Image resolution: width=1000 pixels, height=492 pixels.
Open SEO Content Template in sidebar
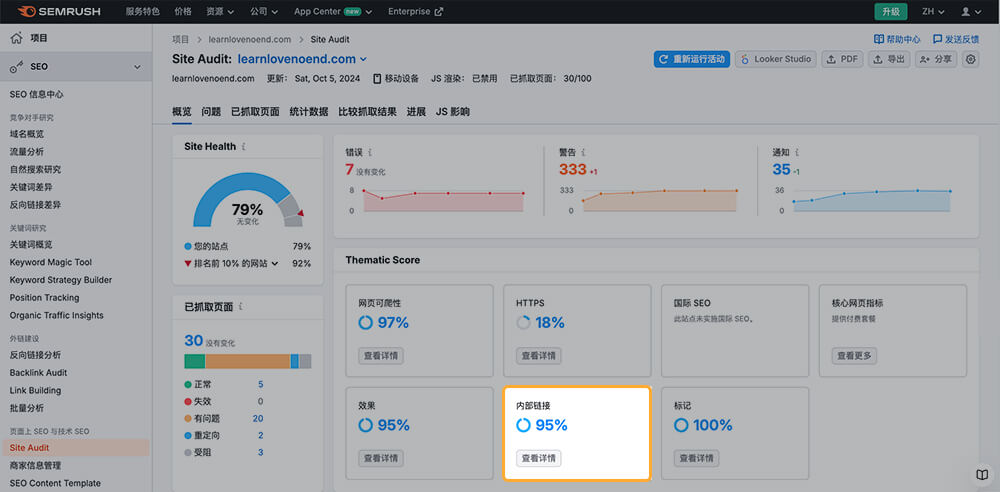(55, 484)
